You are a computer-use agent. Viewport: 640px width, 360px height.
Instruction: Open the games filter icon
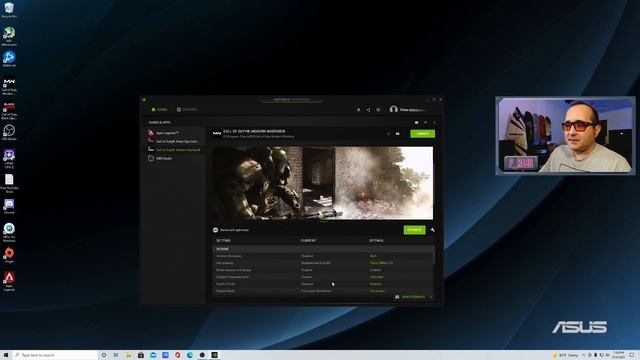[x=425, y=122]
